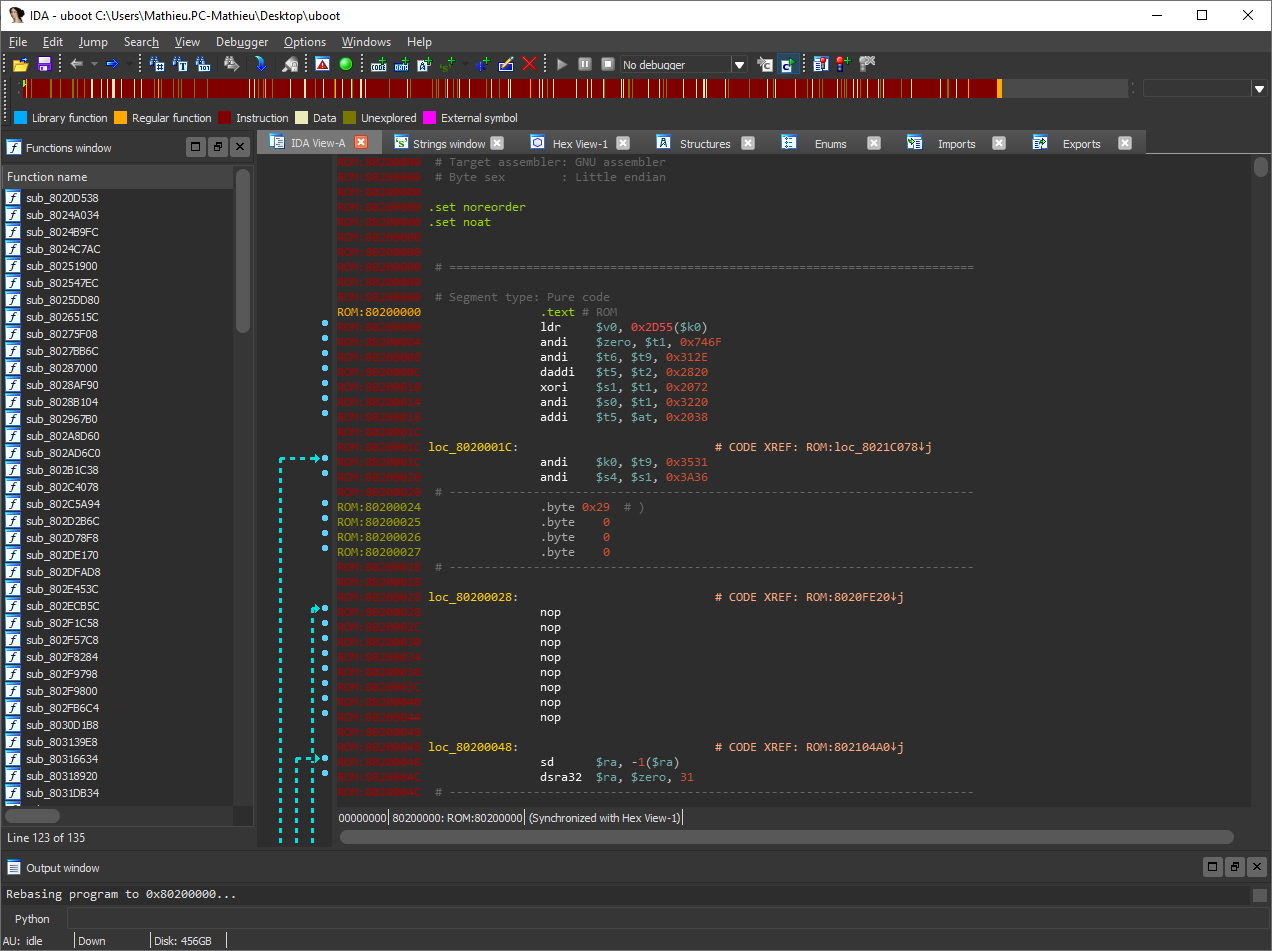Click the Python command input field
Image resolution: width=1272 pixels, height=951 pixels.
[x=660, y=918]
